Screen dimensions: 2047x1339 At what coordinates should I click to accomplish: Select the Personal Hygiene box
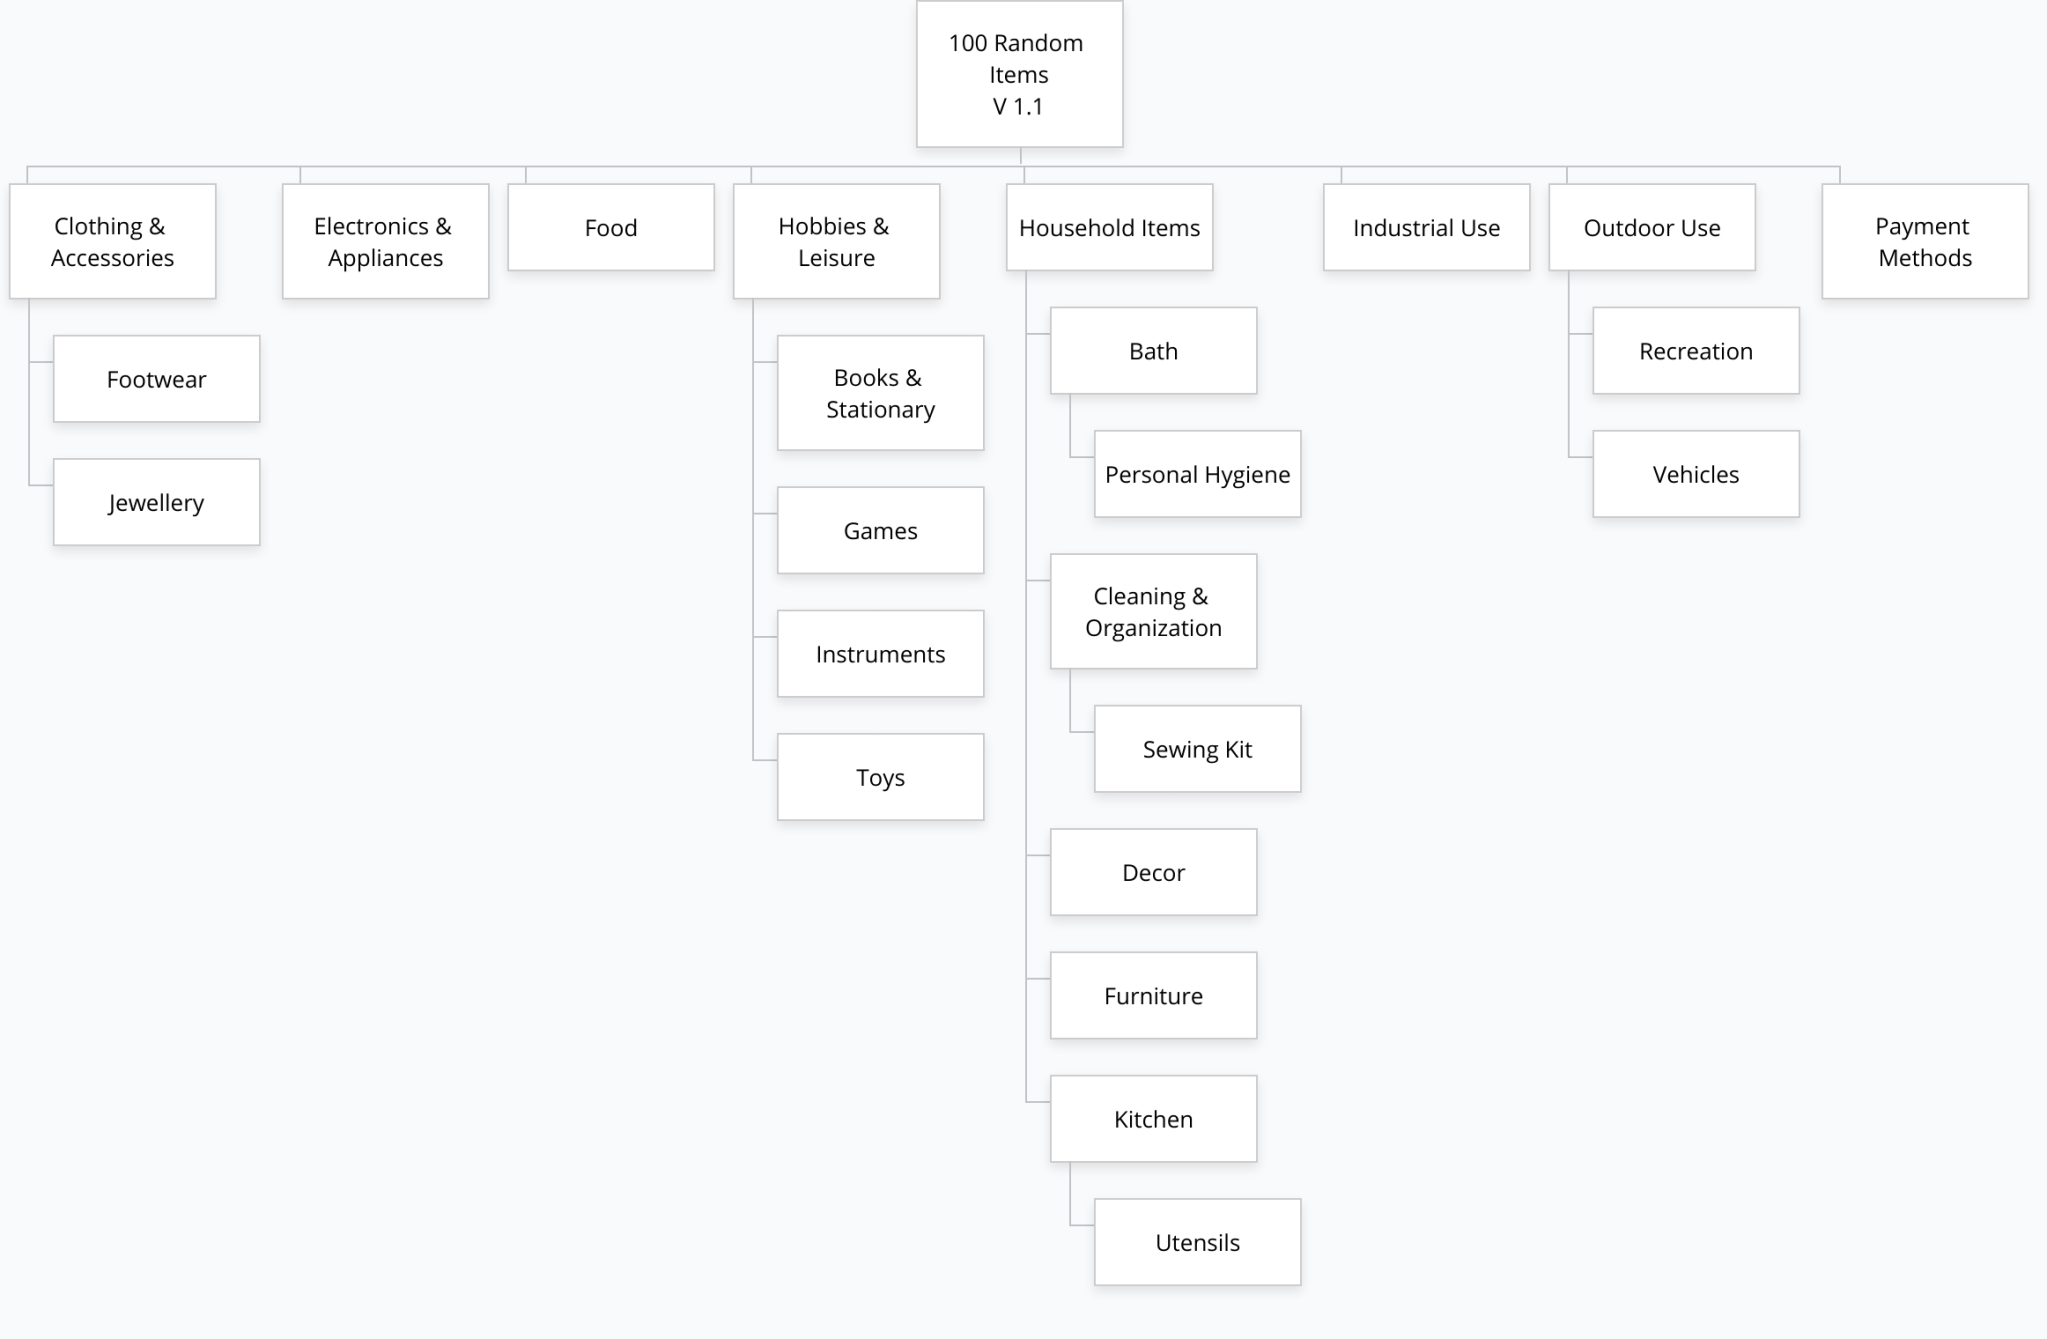point(1197,474)
